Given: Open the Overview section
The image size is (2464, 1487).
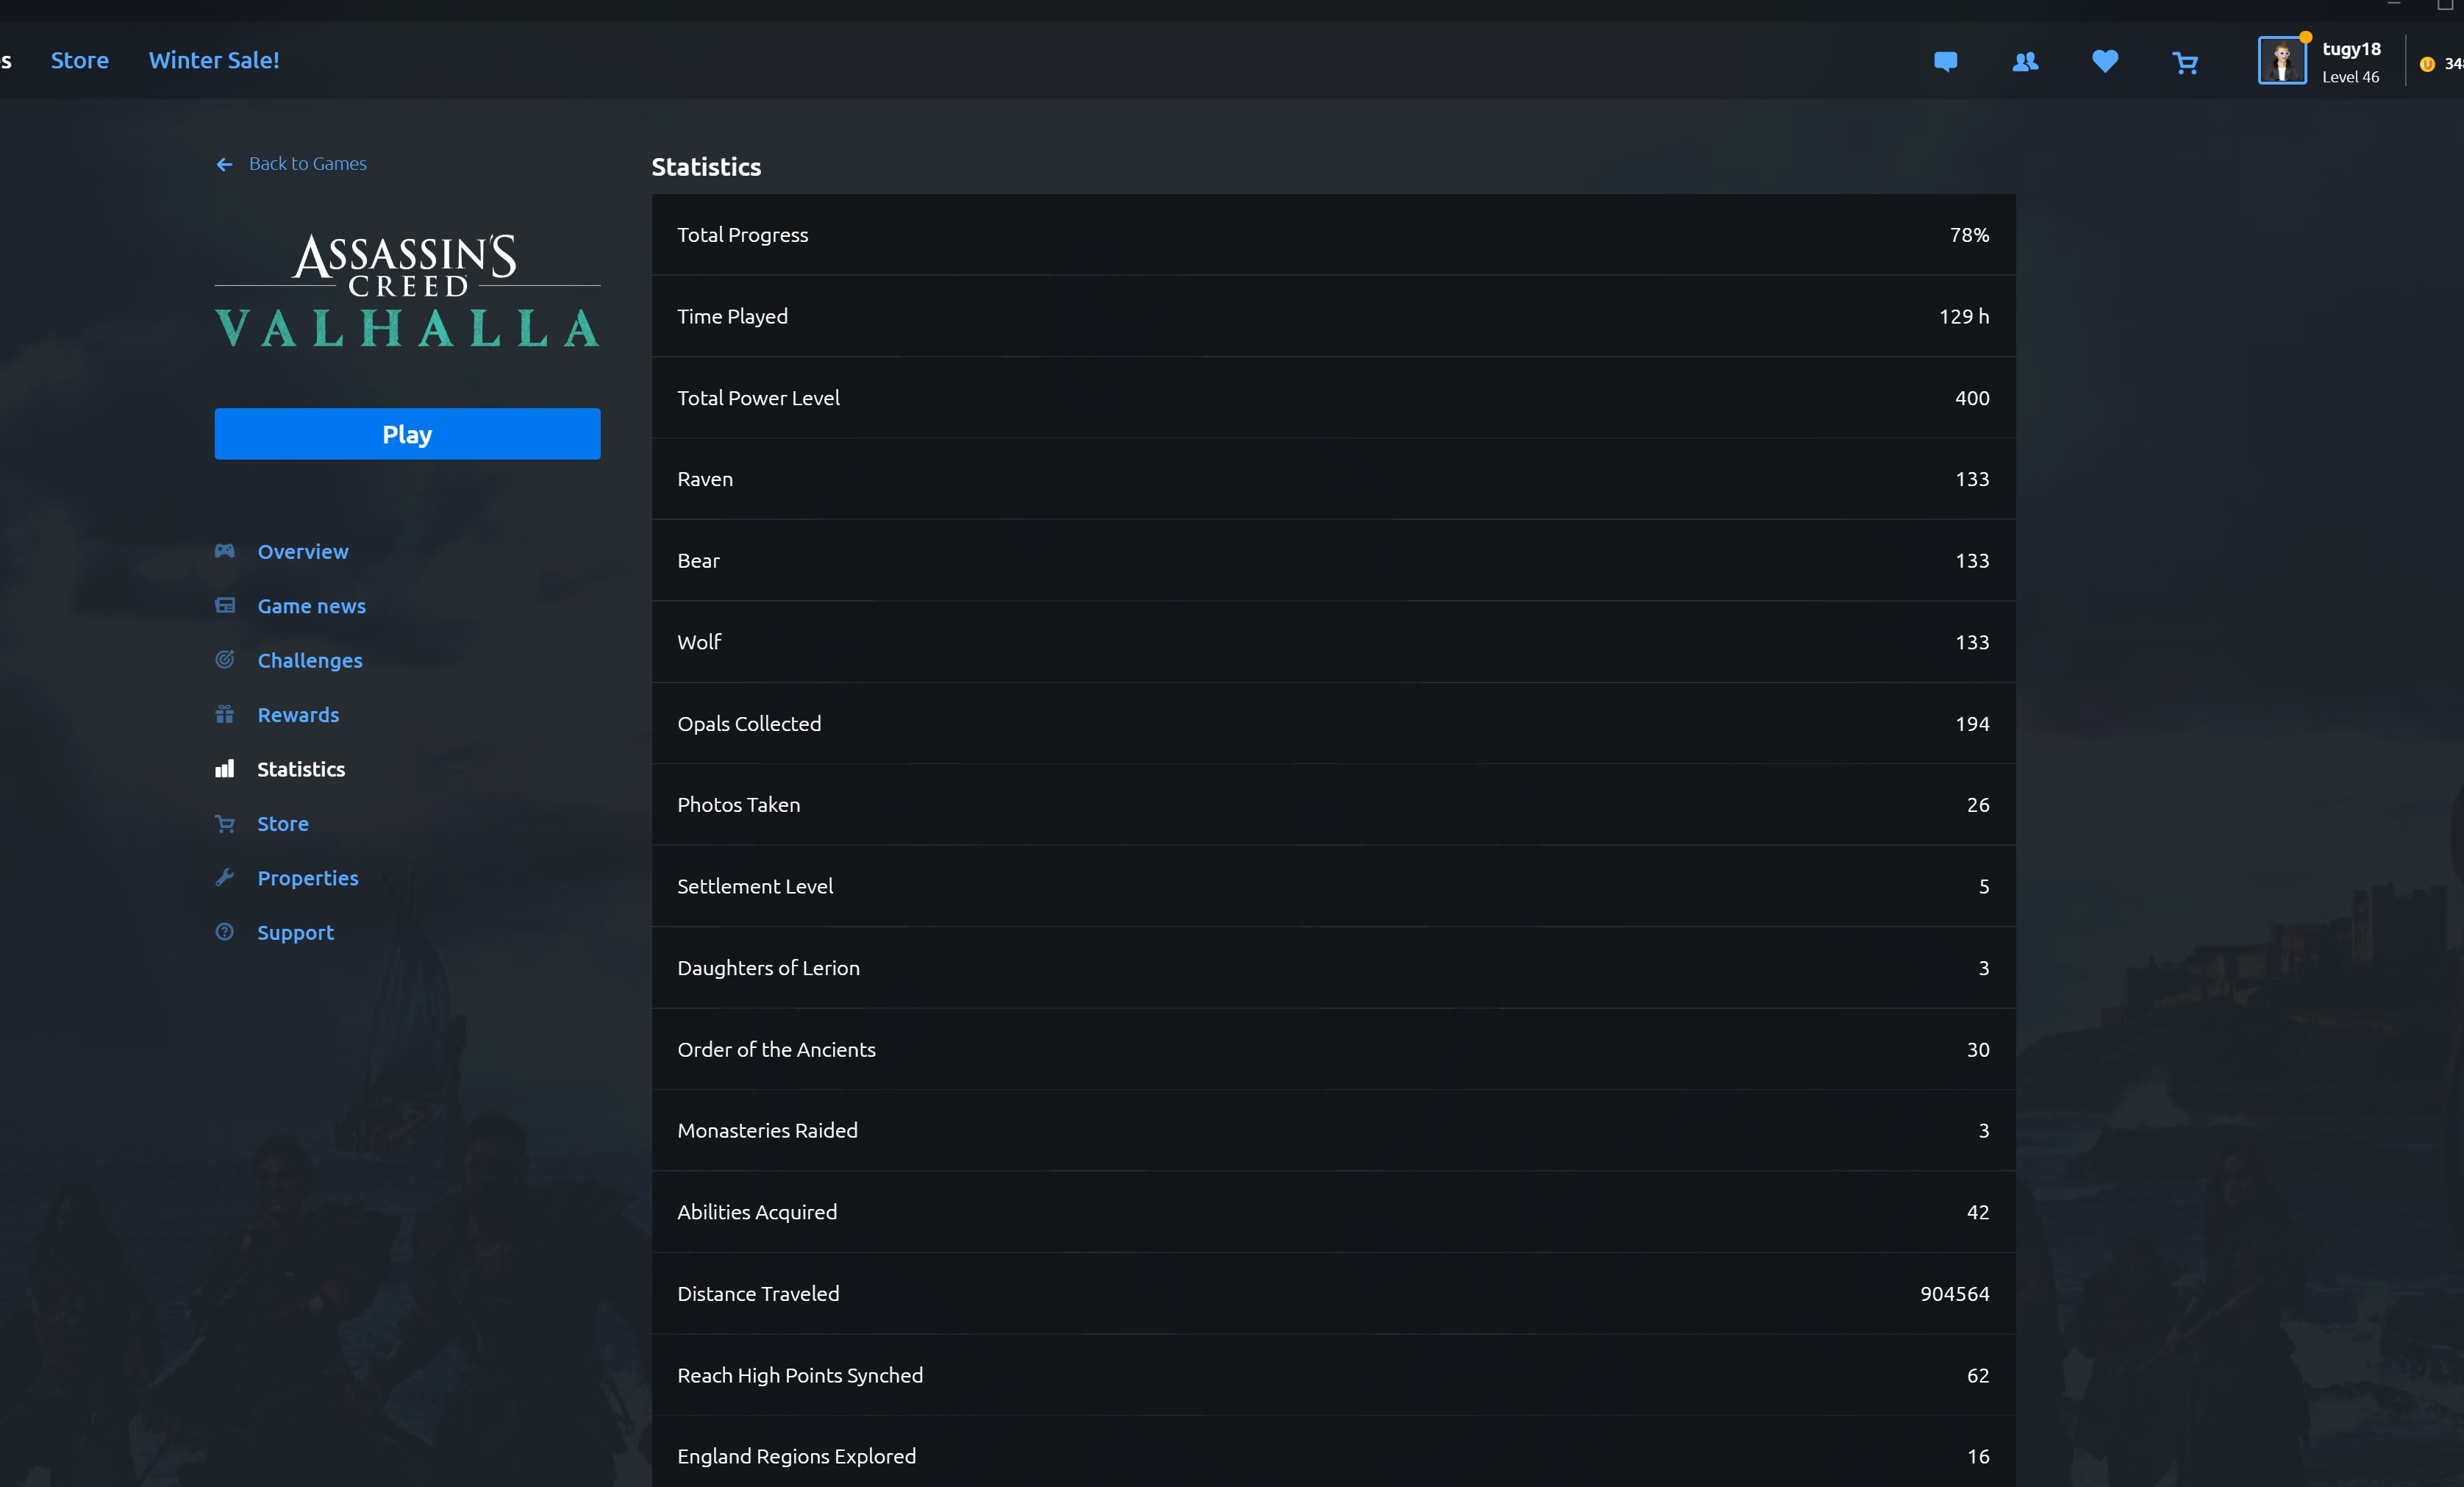Looking at the screenshot, I should (303, 552).
